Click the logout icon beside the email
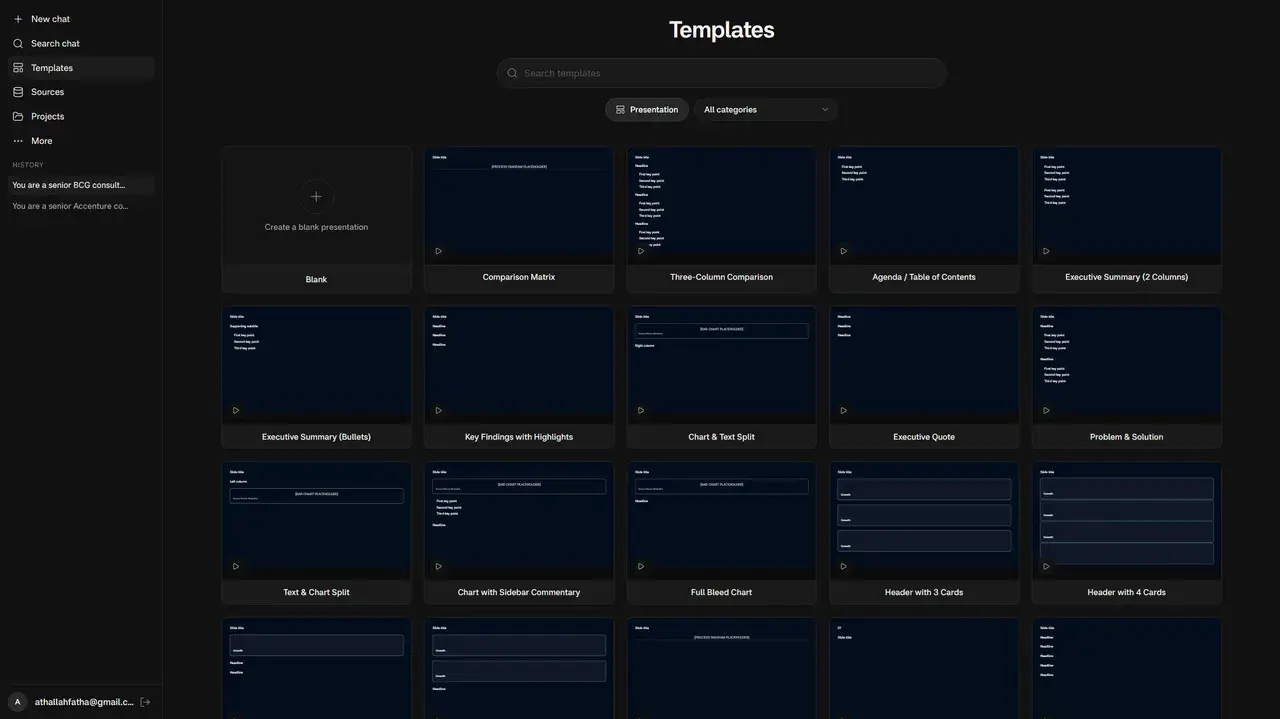Screen dimensions: 1280x719 (145, 702)
